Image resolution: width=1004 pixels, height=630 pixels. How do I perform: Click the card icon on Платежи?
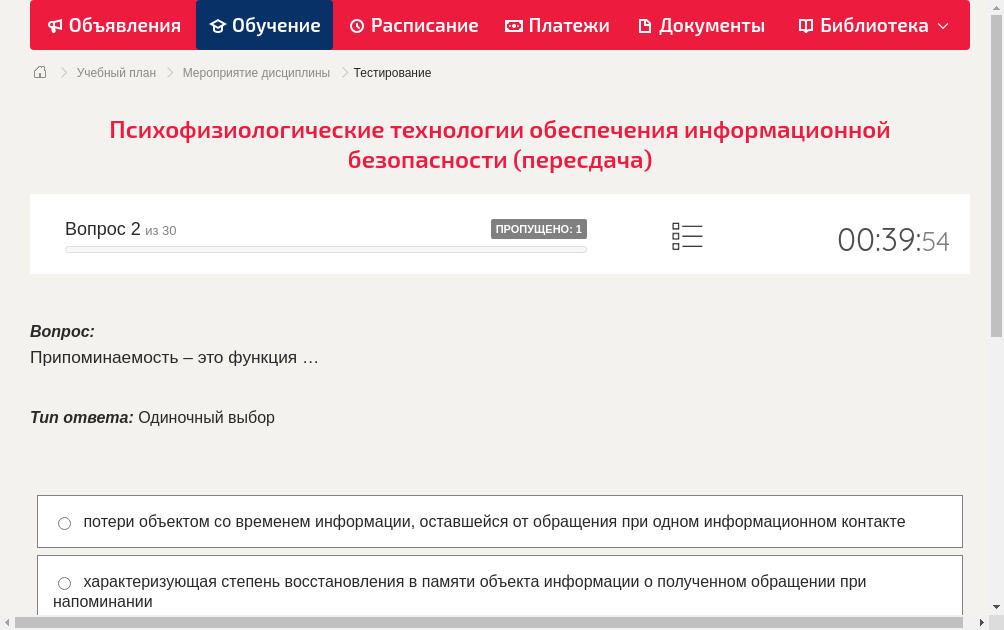(x=515, y=25)
